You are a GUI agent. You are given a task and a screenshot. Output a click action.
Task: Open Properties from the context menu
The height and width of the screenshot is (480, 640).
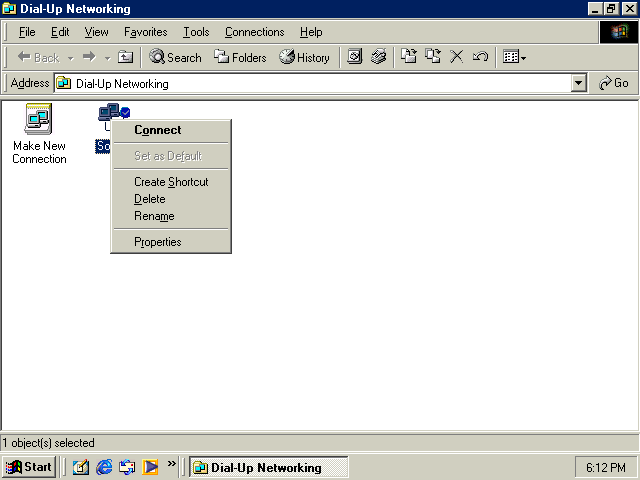[171, 242]
